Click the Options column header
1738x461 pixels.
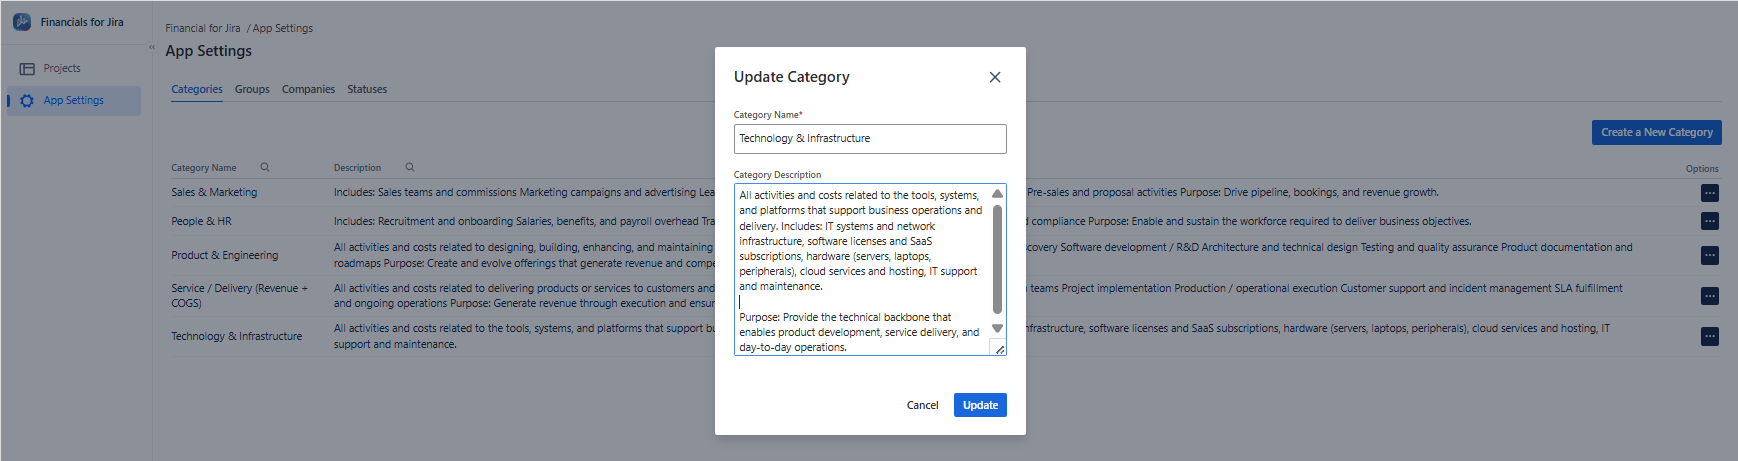tap(1702, 168)
